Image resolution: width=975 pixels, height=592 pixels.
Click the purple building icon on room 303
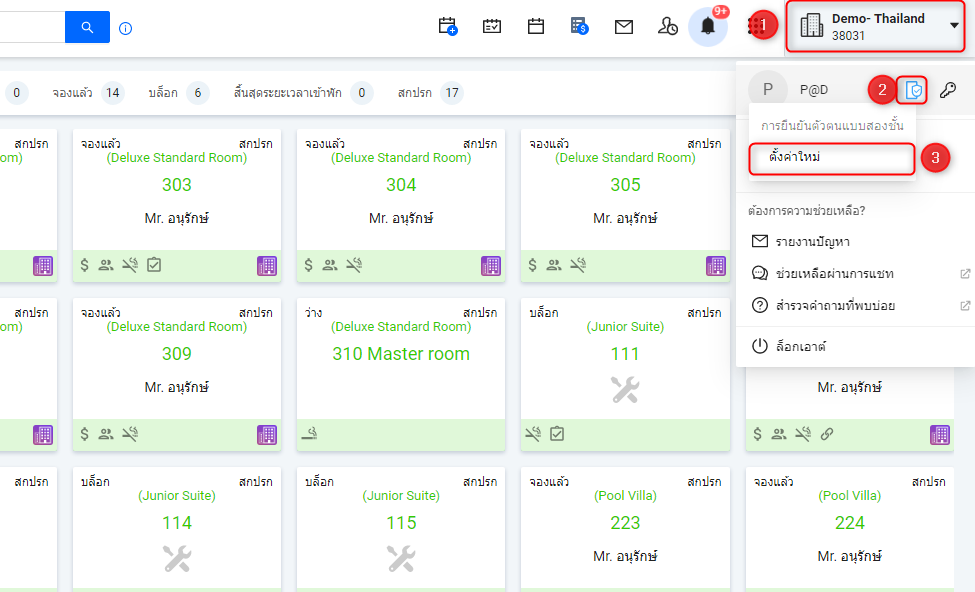pyautogui.click(x=267, y=266)
